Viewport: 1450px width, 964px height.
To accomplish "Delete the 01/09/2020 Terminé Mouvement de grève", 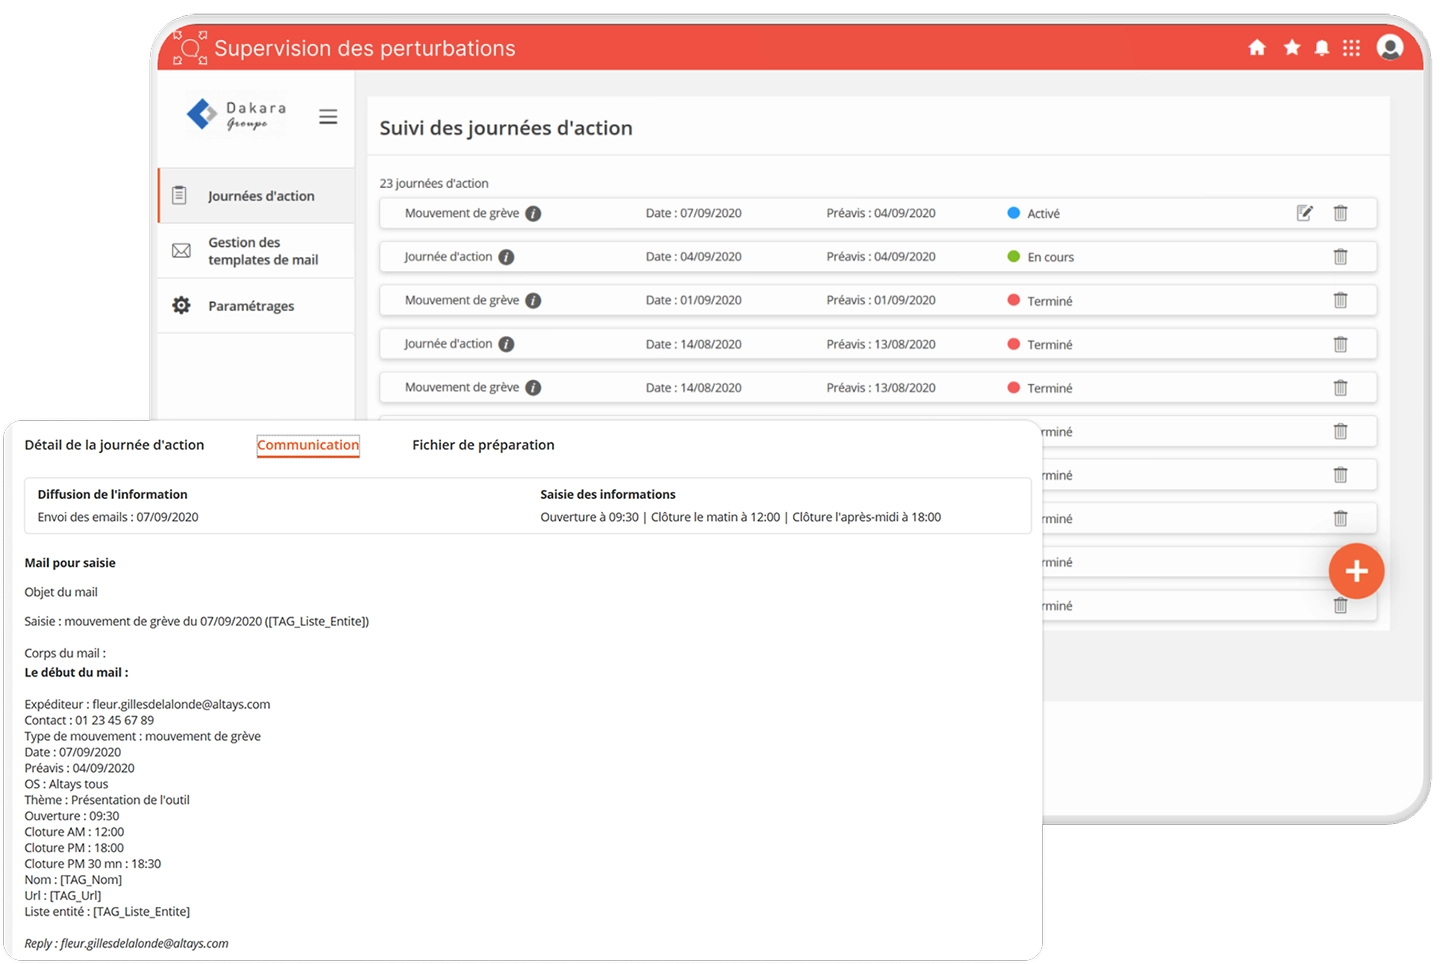I will pyautogui.click(x=1340, y=300).
